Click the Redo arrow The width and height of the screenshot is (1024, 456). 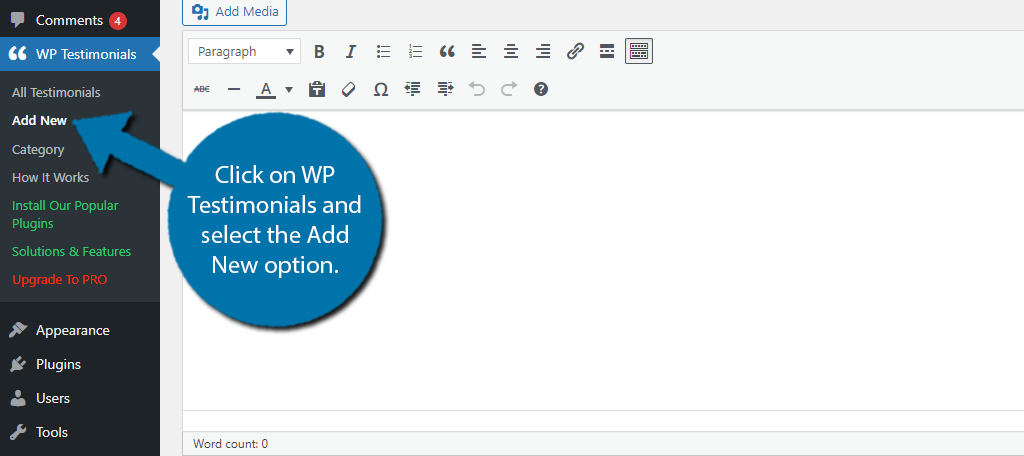click(509, 90)
